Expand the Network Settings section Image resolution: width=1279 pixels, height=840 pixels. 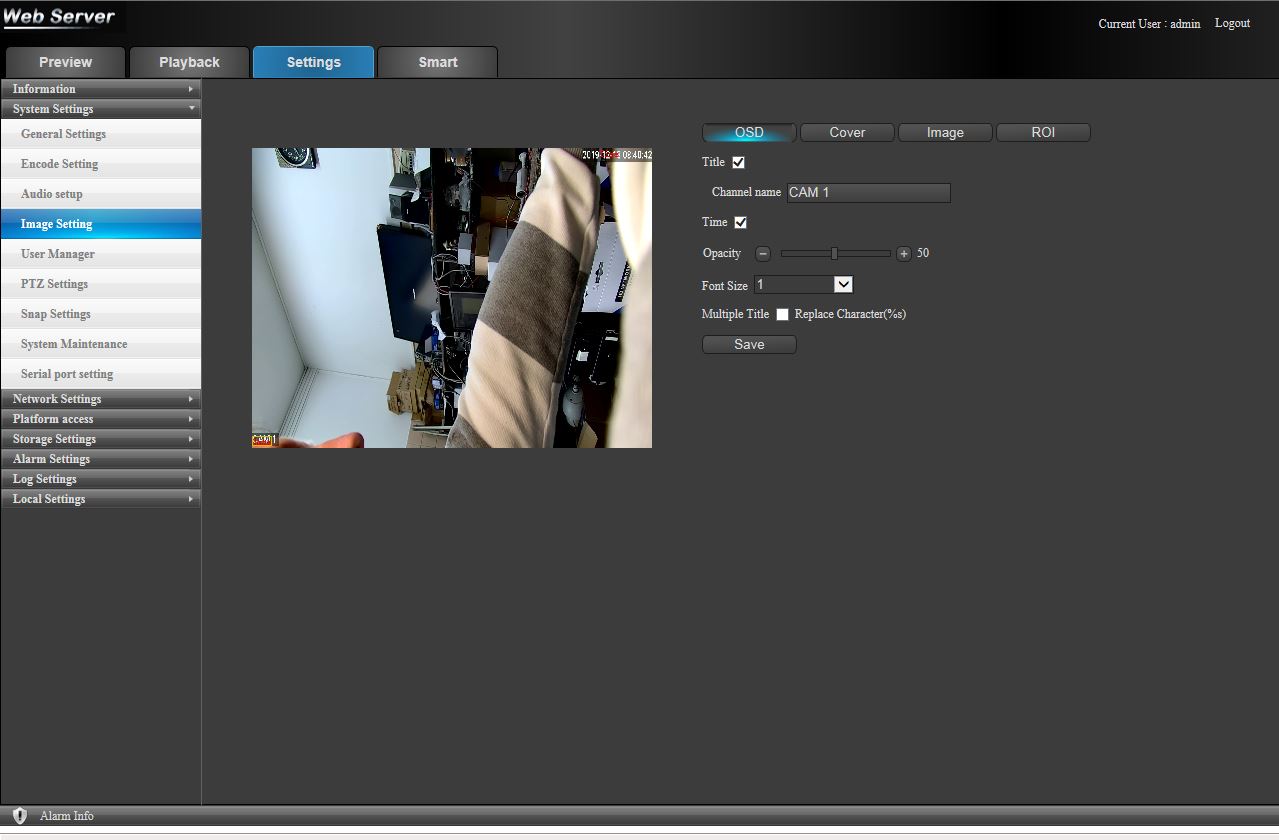point(100,399)
